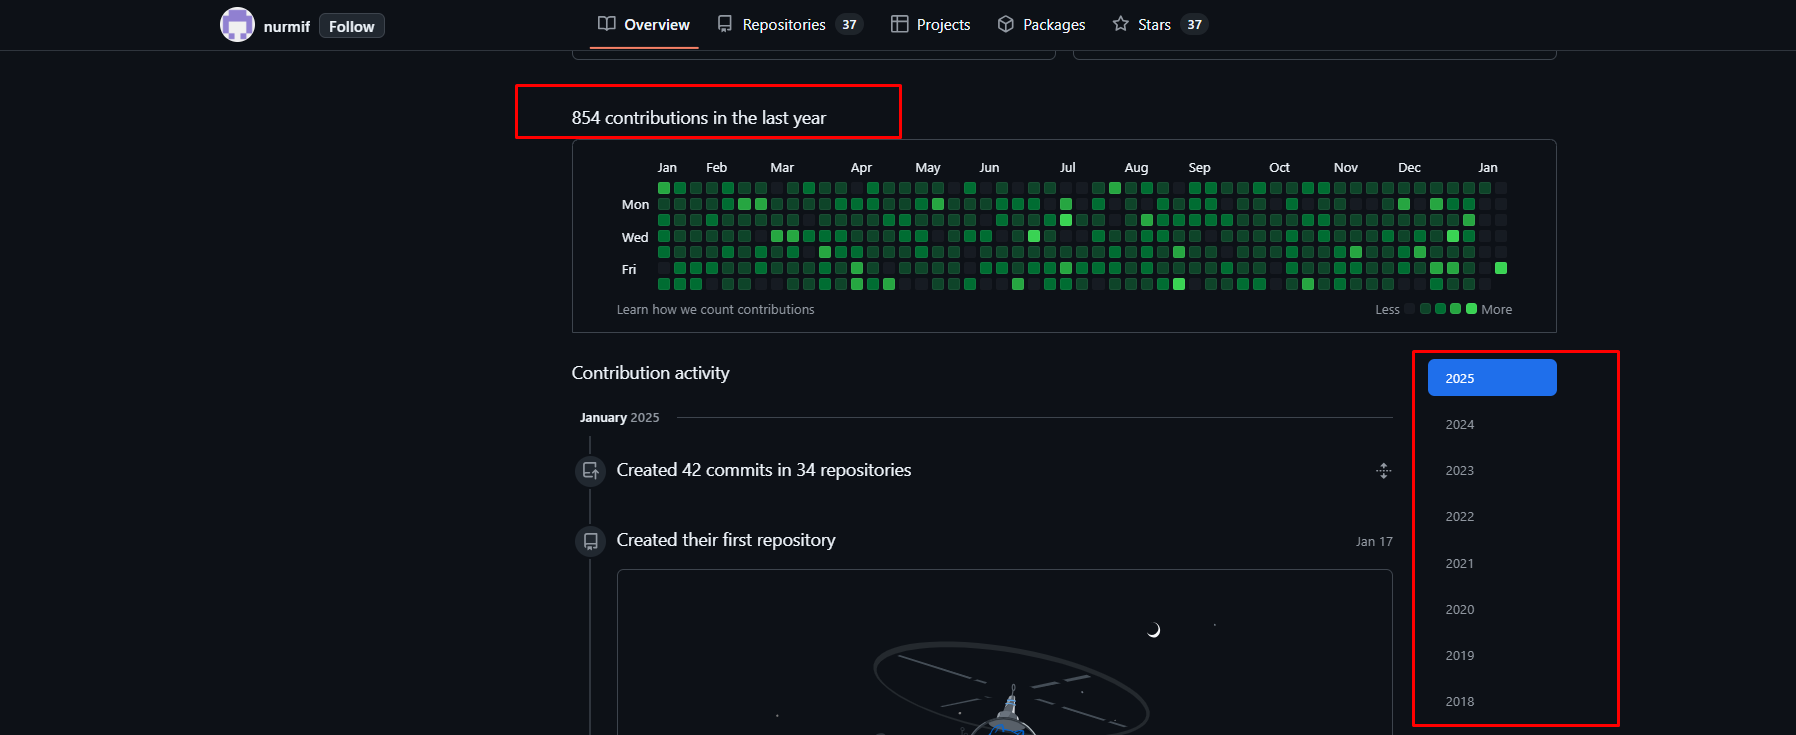Screen dimensions: 1796x735
Task: Click the Packages cube icon
Action: pos(1006,24)
